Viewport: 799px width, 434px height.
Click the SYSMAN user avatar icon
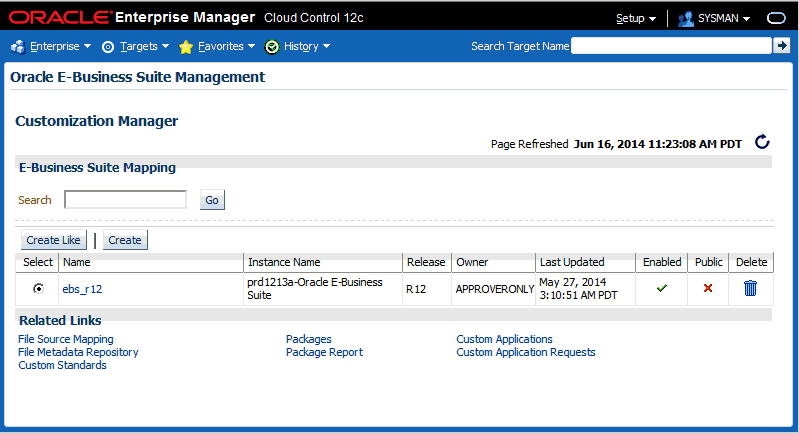click(686, 19)
